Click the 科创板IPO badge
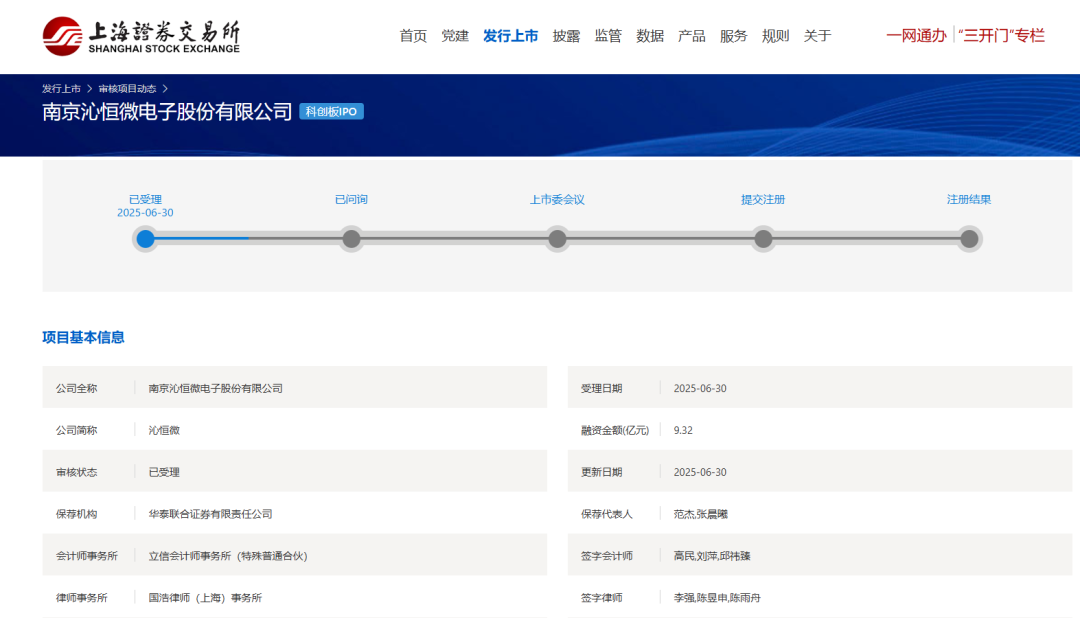The height and width of the screenshot is (618, 1080). [x=331, y=112]
